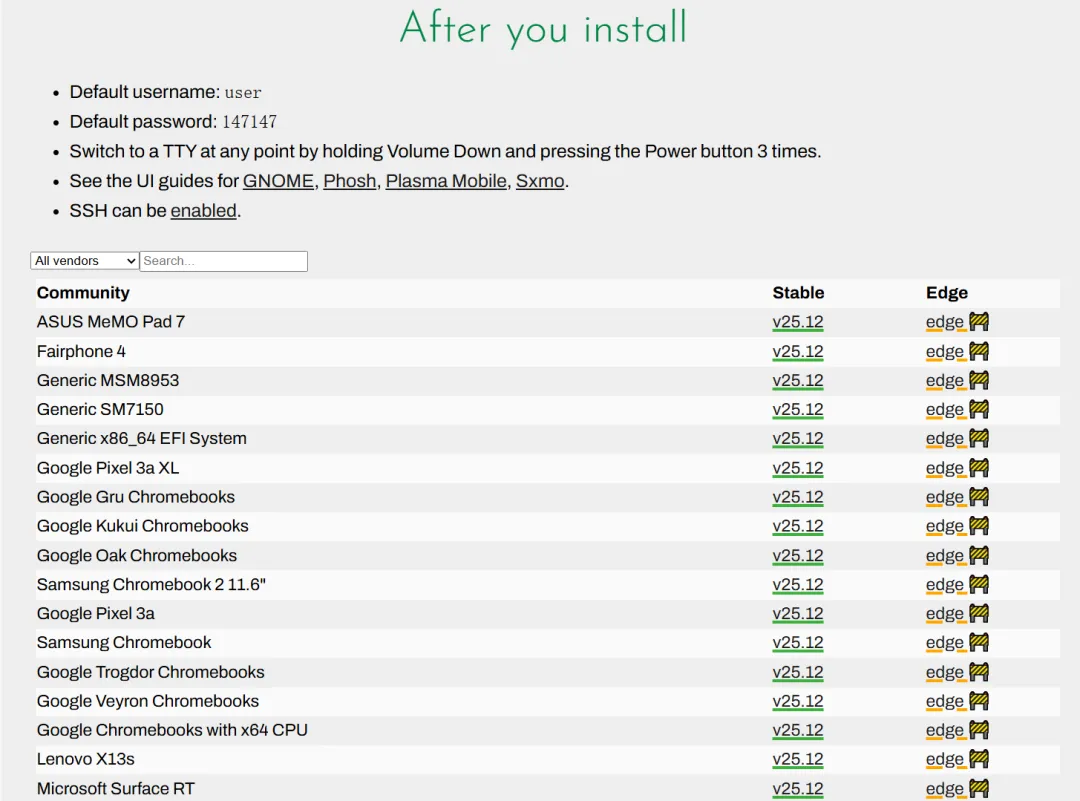Select the 'Microsoft Surface RT' device name

(116, 789)
